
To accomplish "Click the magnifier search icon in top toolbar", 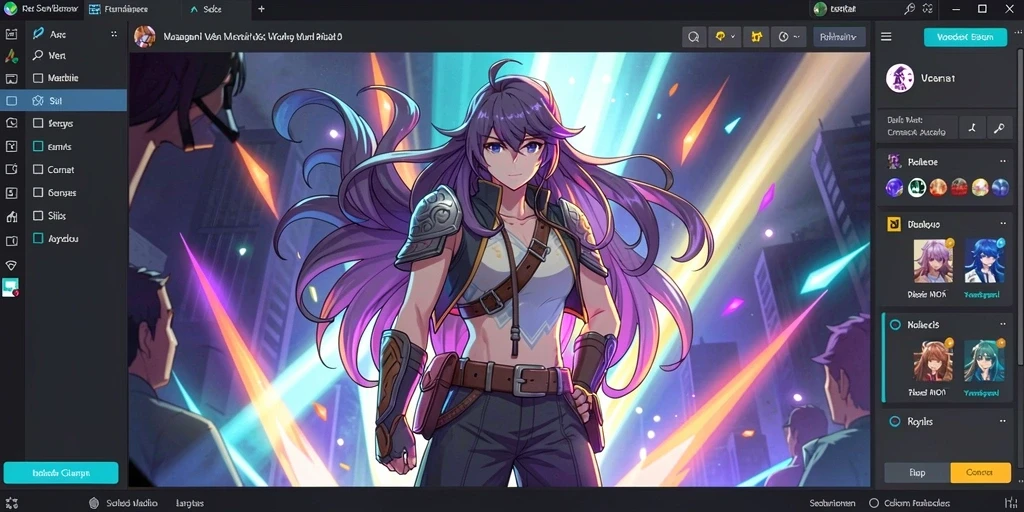I will [694, 37].
